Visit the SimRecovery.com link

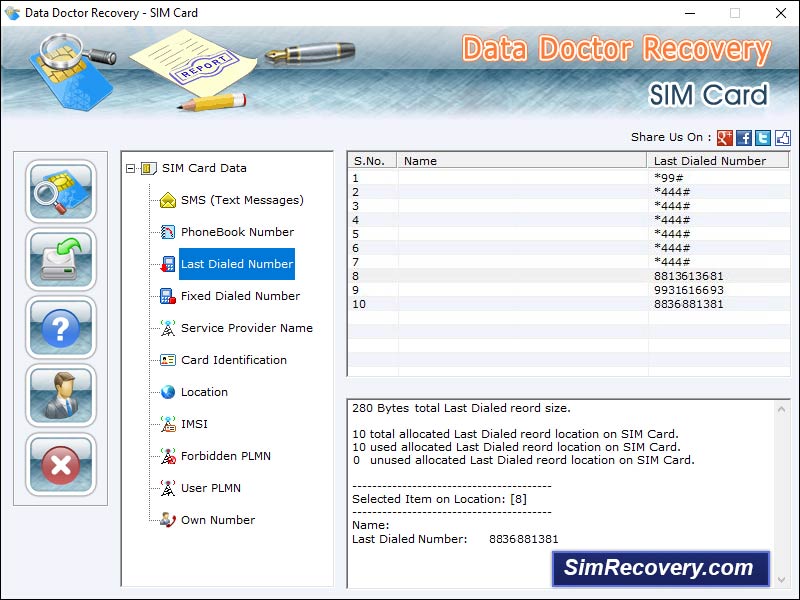pos(661,567)
